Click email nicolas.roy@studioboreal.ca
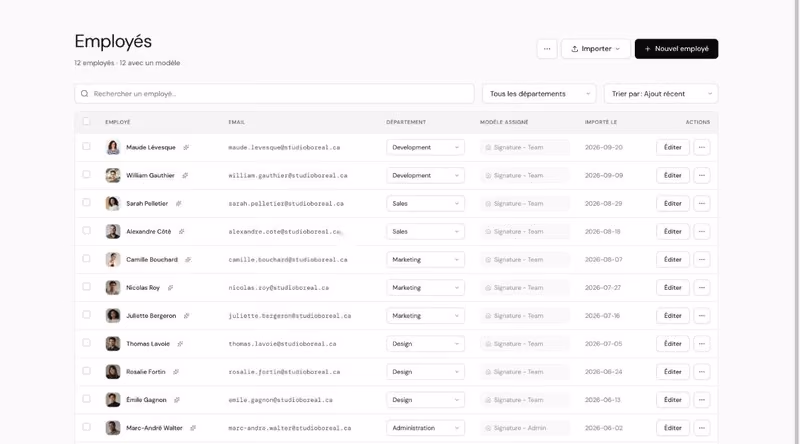The height and width of the screenshot is (444, 800). point(279,288)
